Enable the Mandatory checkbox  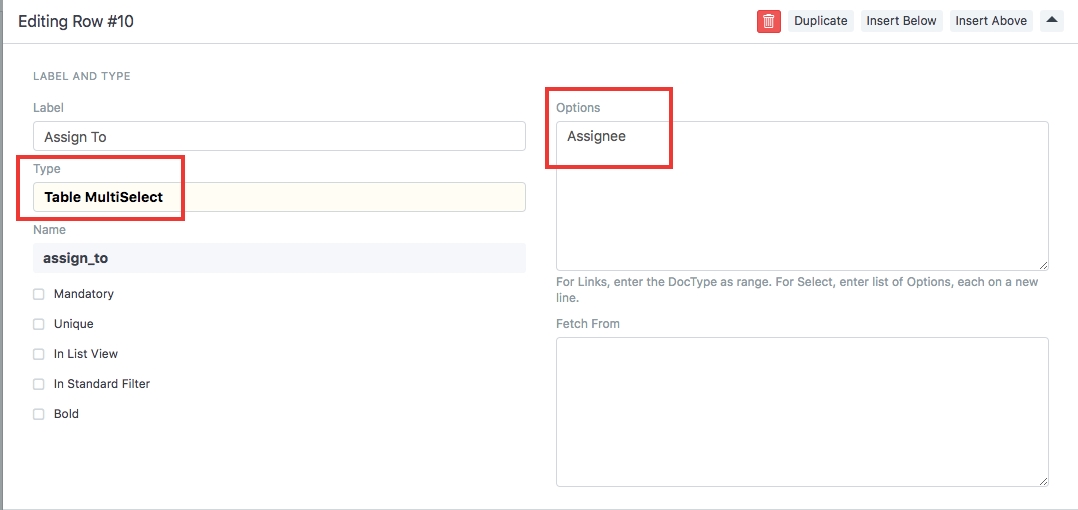39,294
